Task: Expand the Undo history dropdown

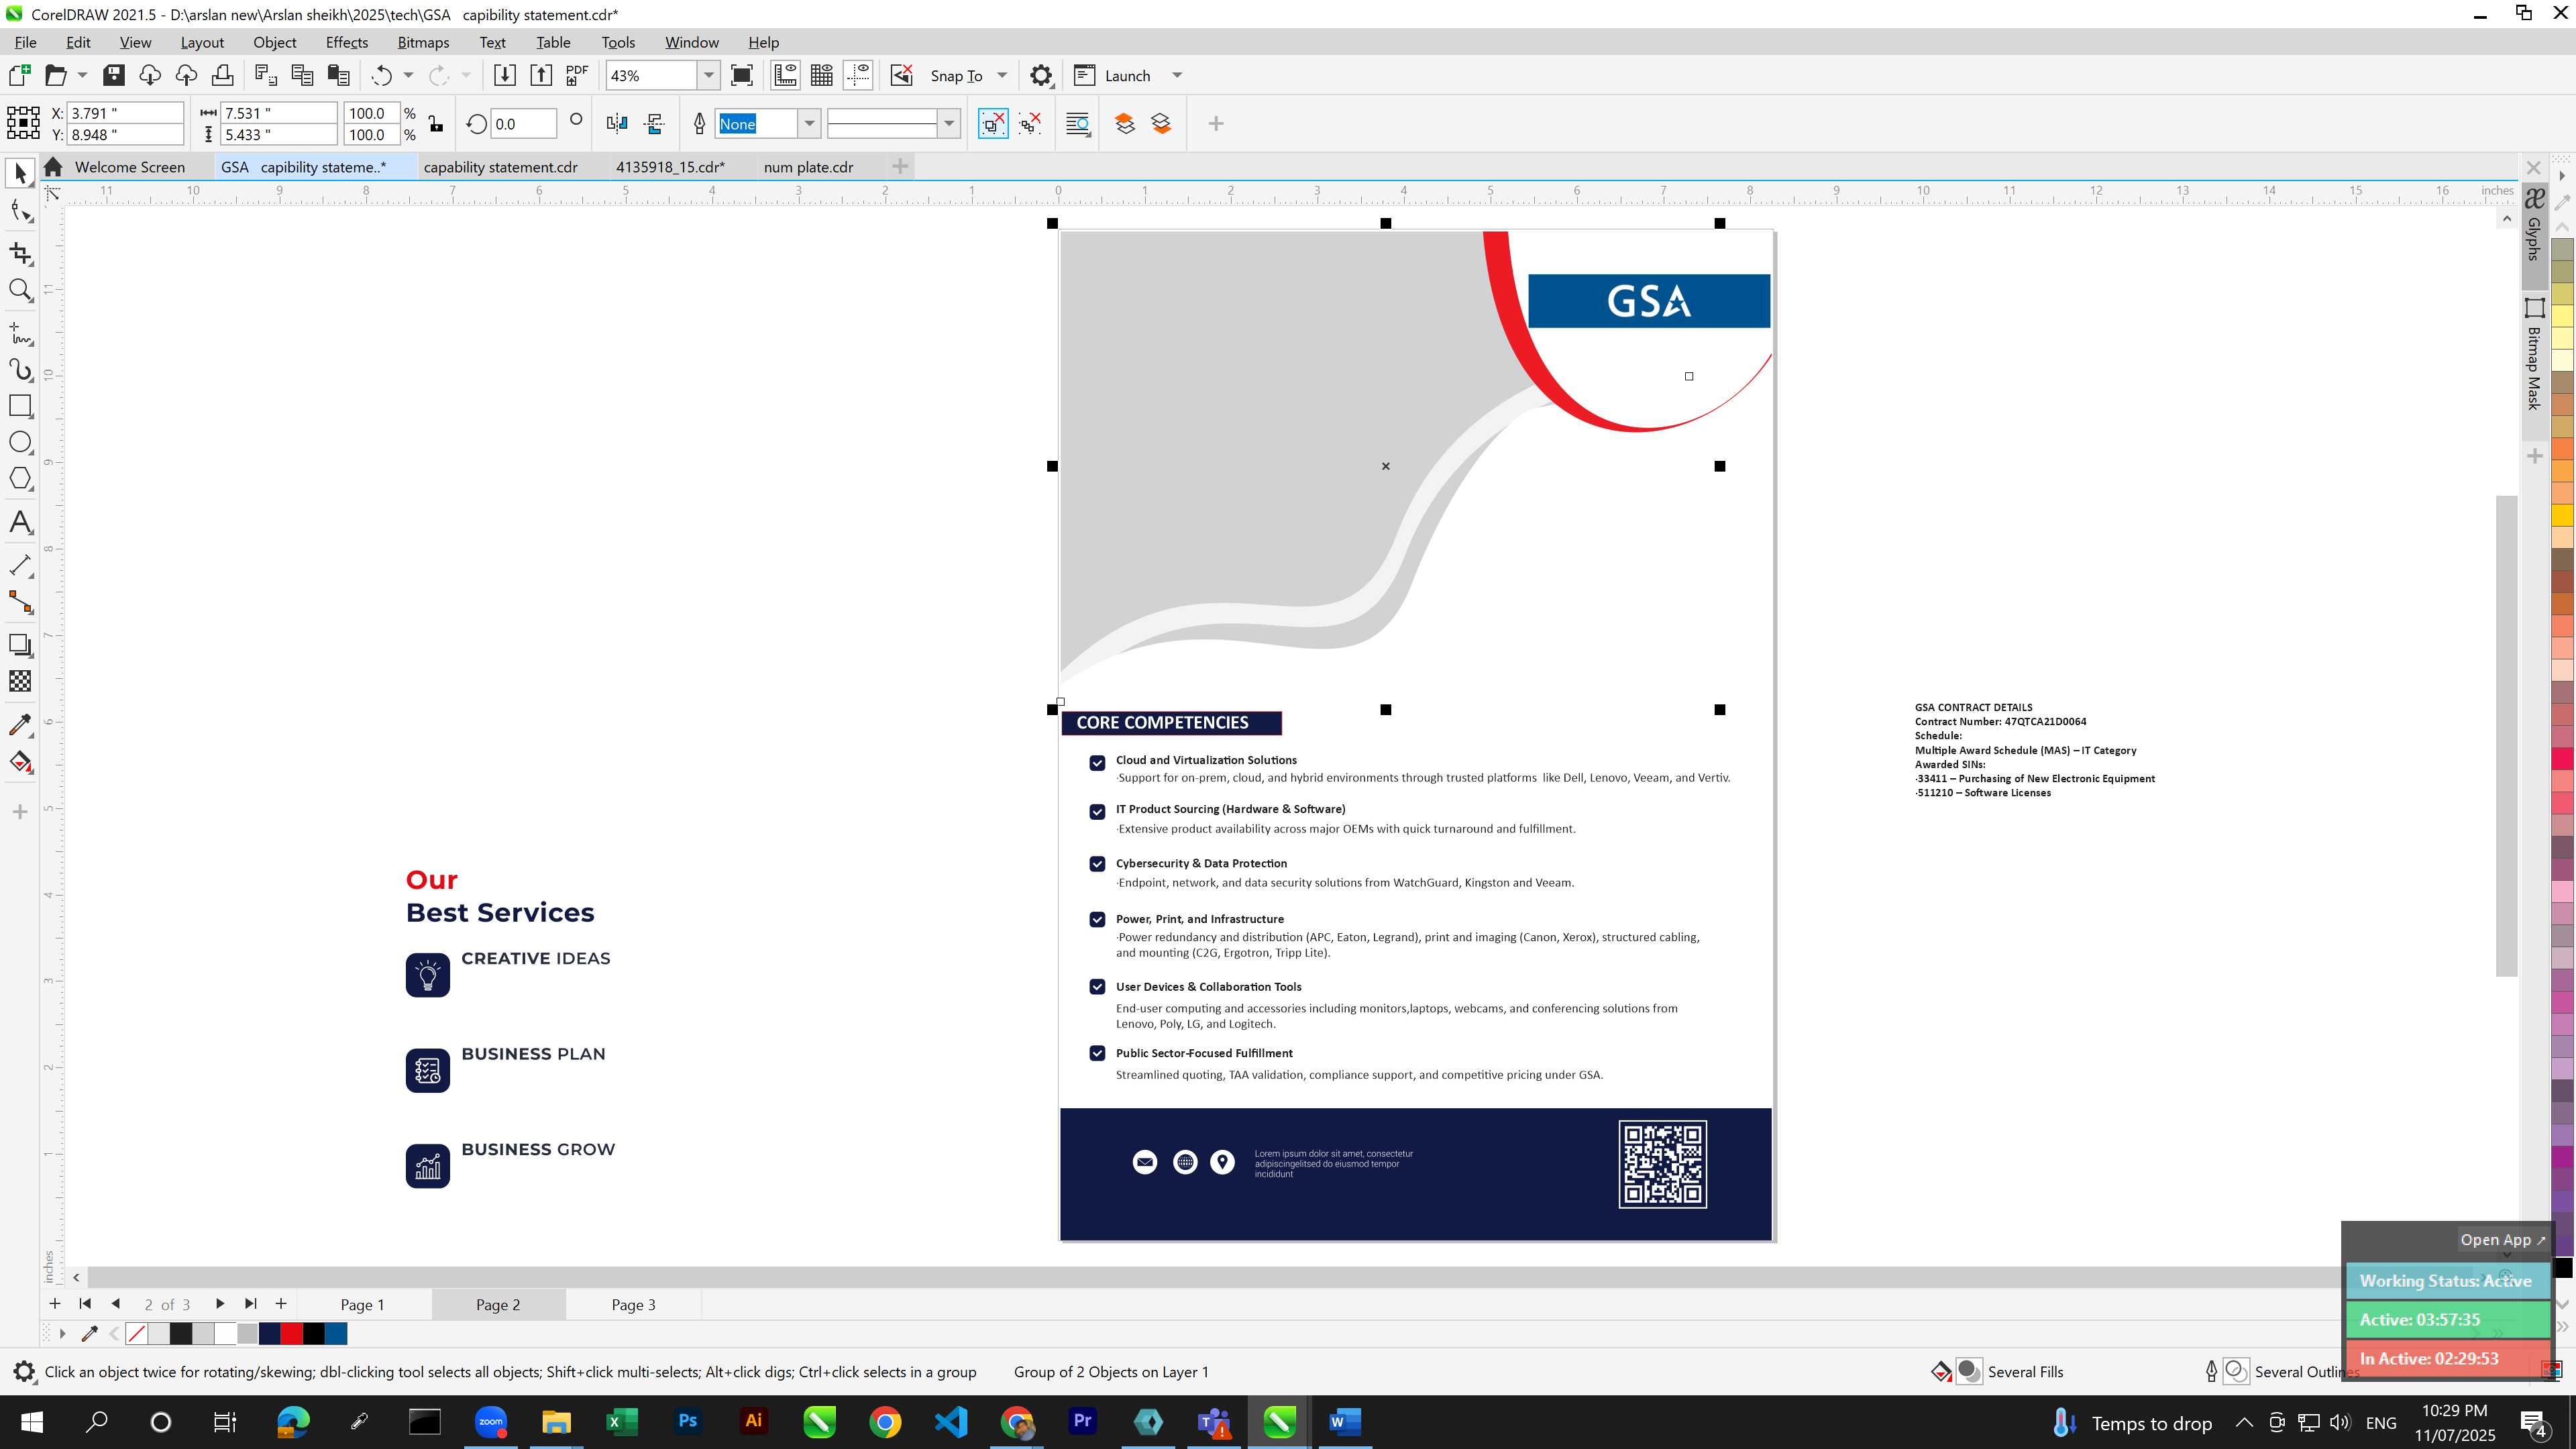Action: point(408,76)
